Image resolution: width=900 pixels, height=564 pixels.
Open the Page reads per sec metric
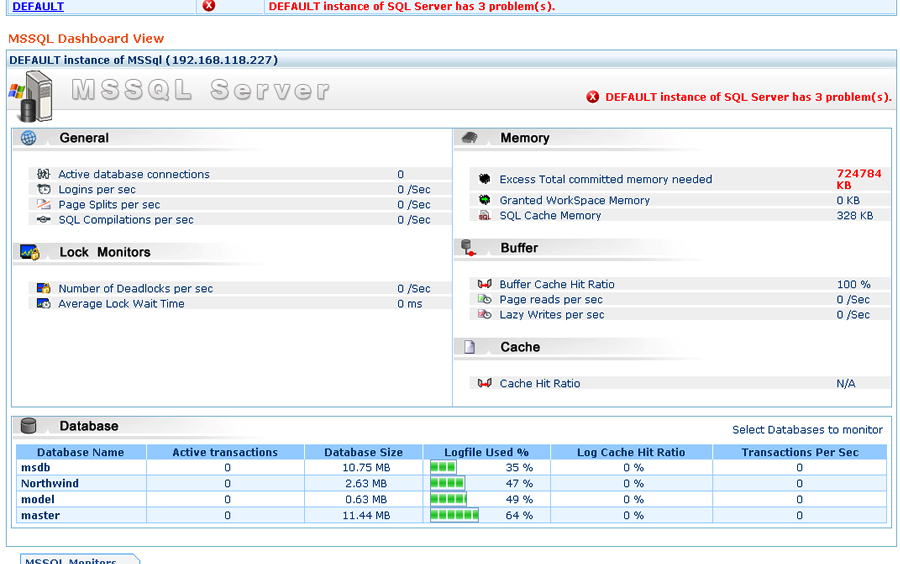[551, 299]
